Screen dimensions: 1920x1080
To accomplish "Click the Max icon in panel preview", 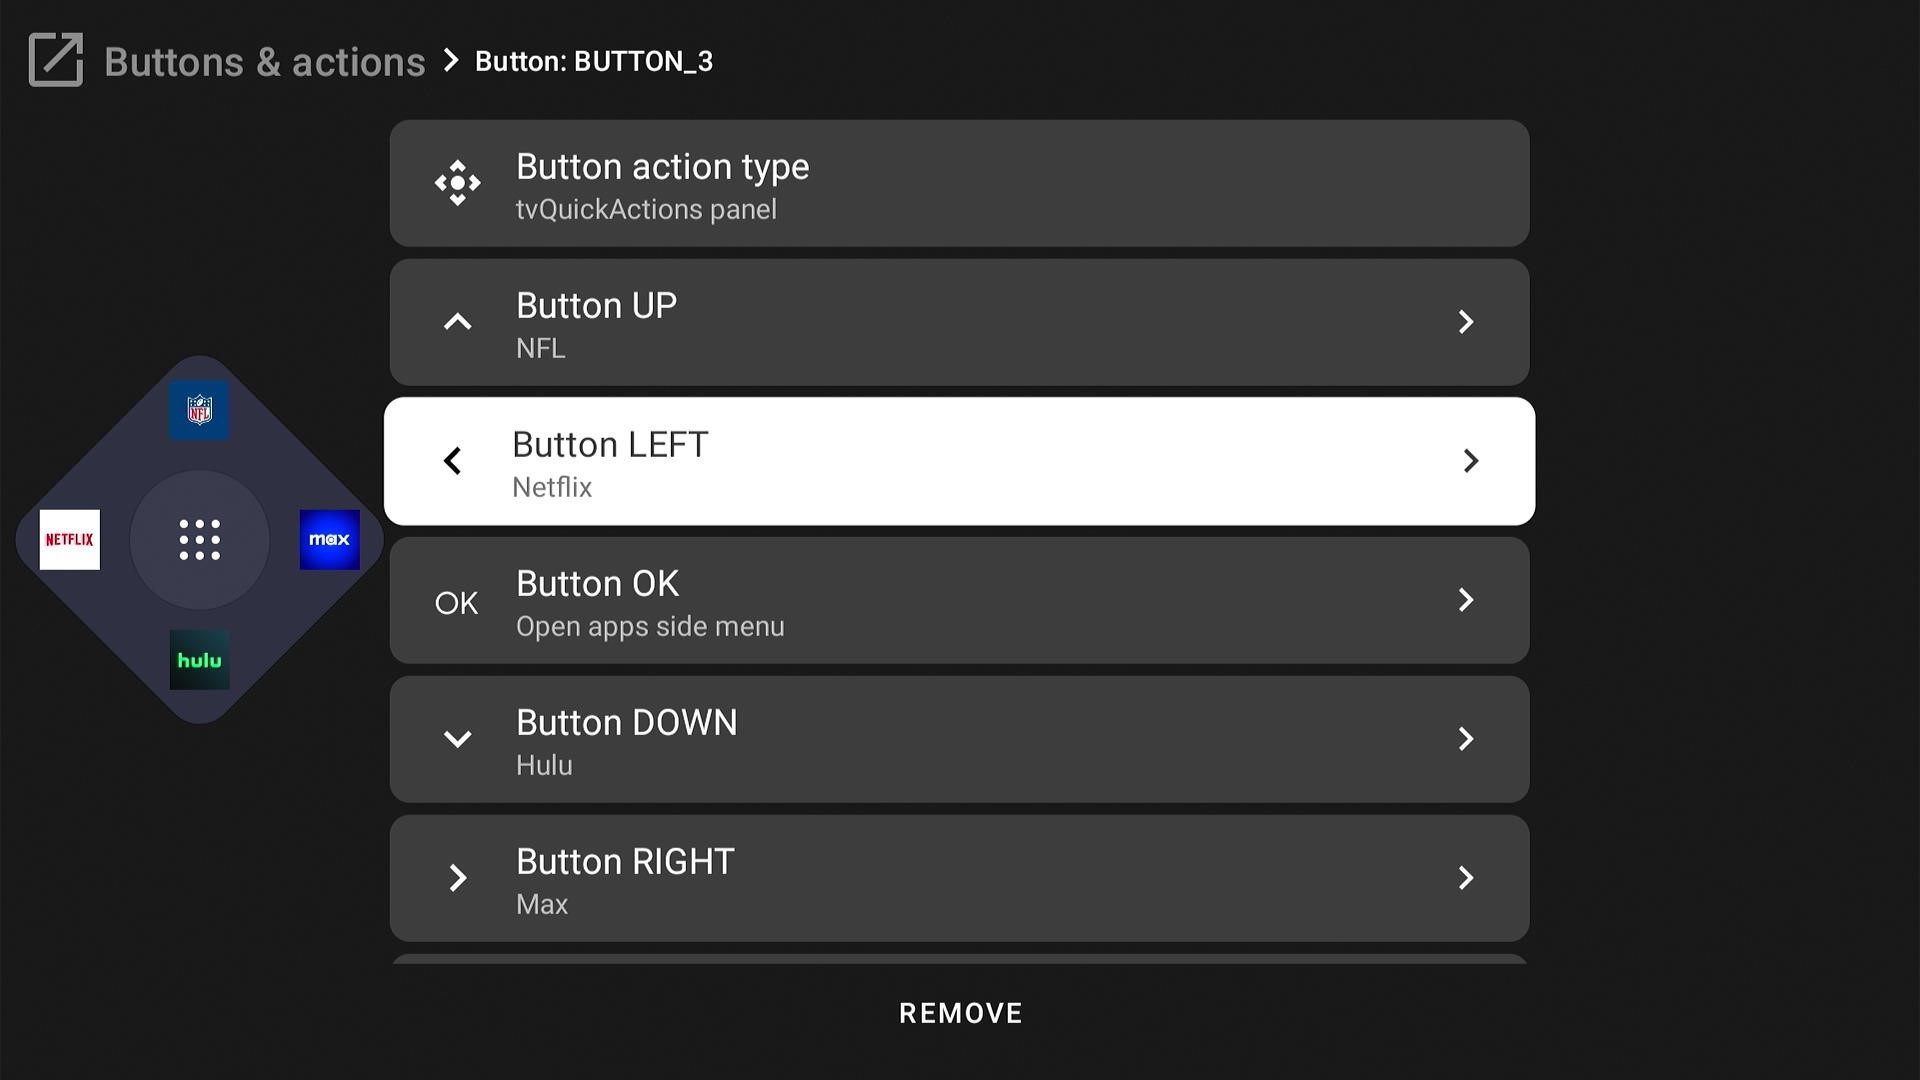I will (x=329, y=540).
